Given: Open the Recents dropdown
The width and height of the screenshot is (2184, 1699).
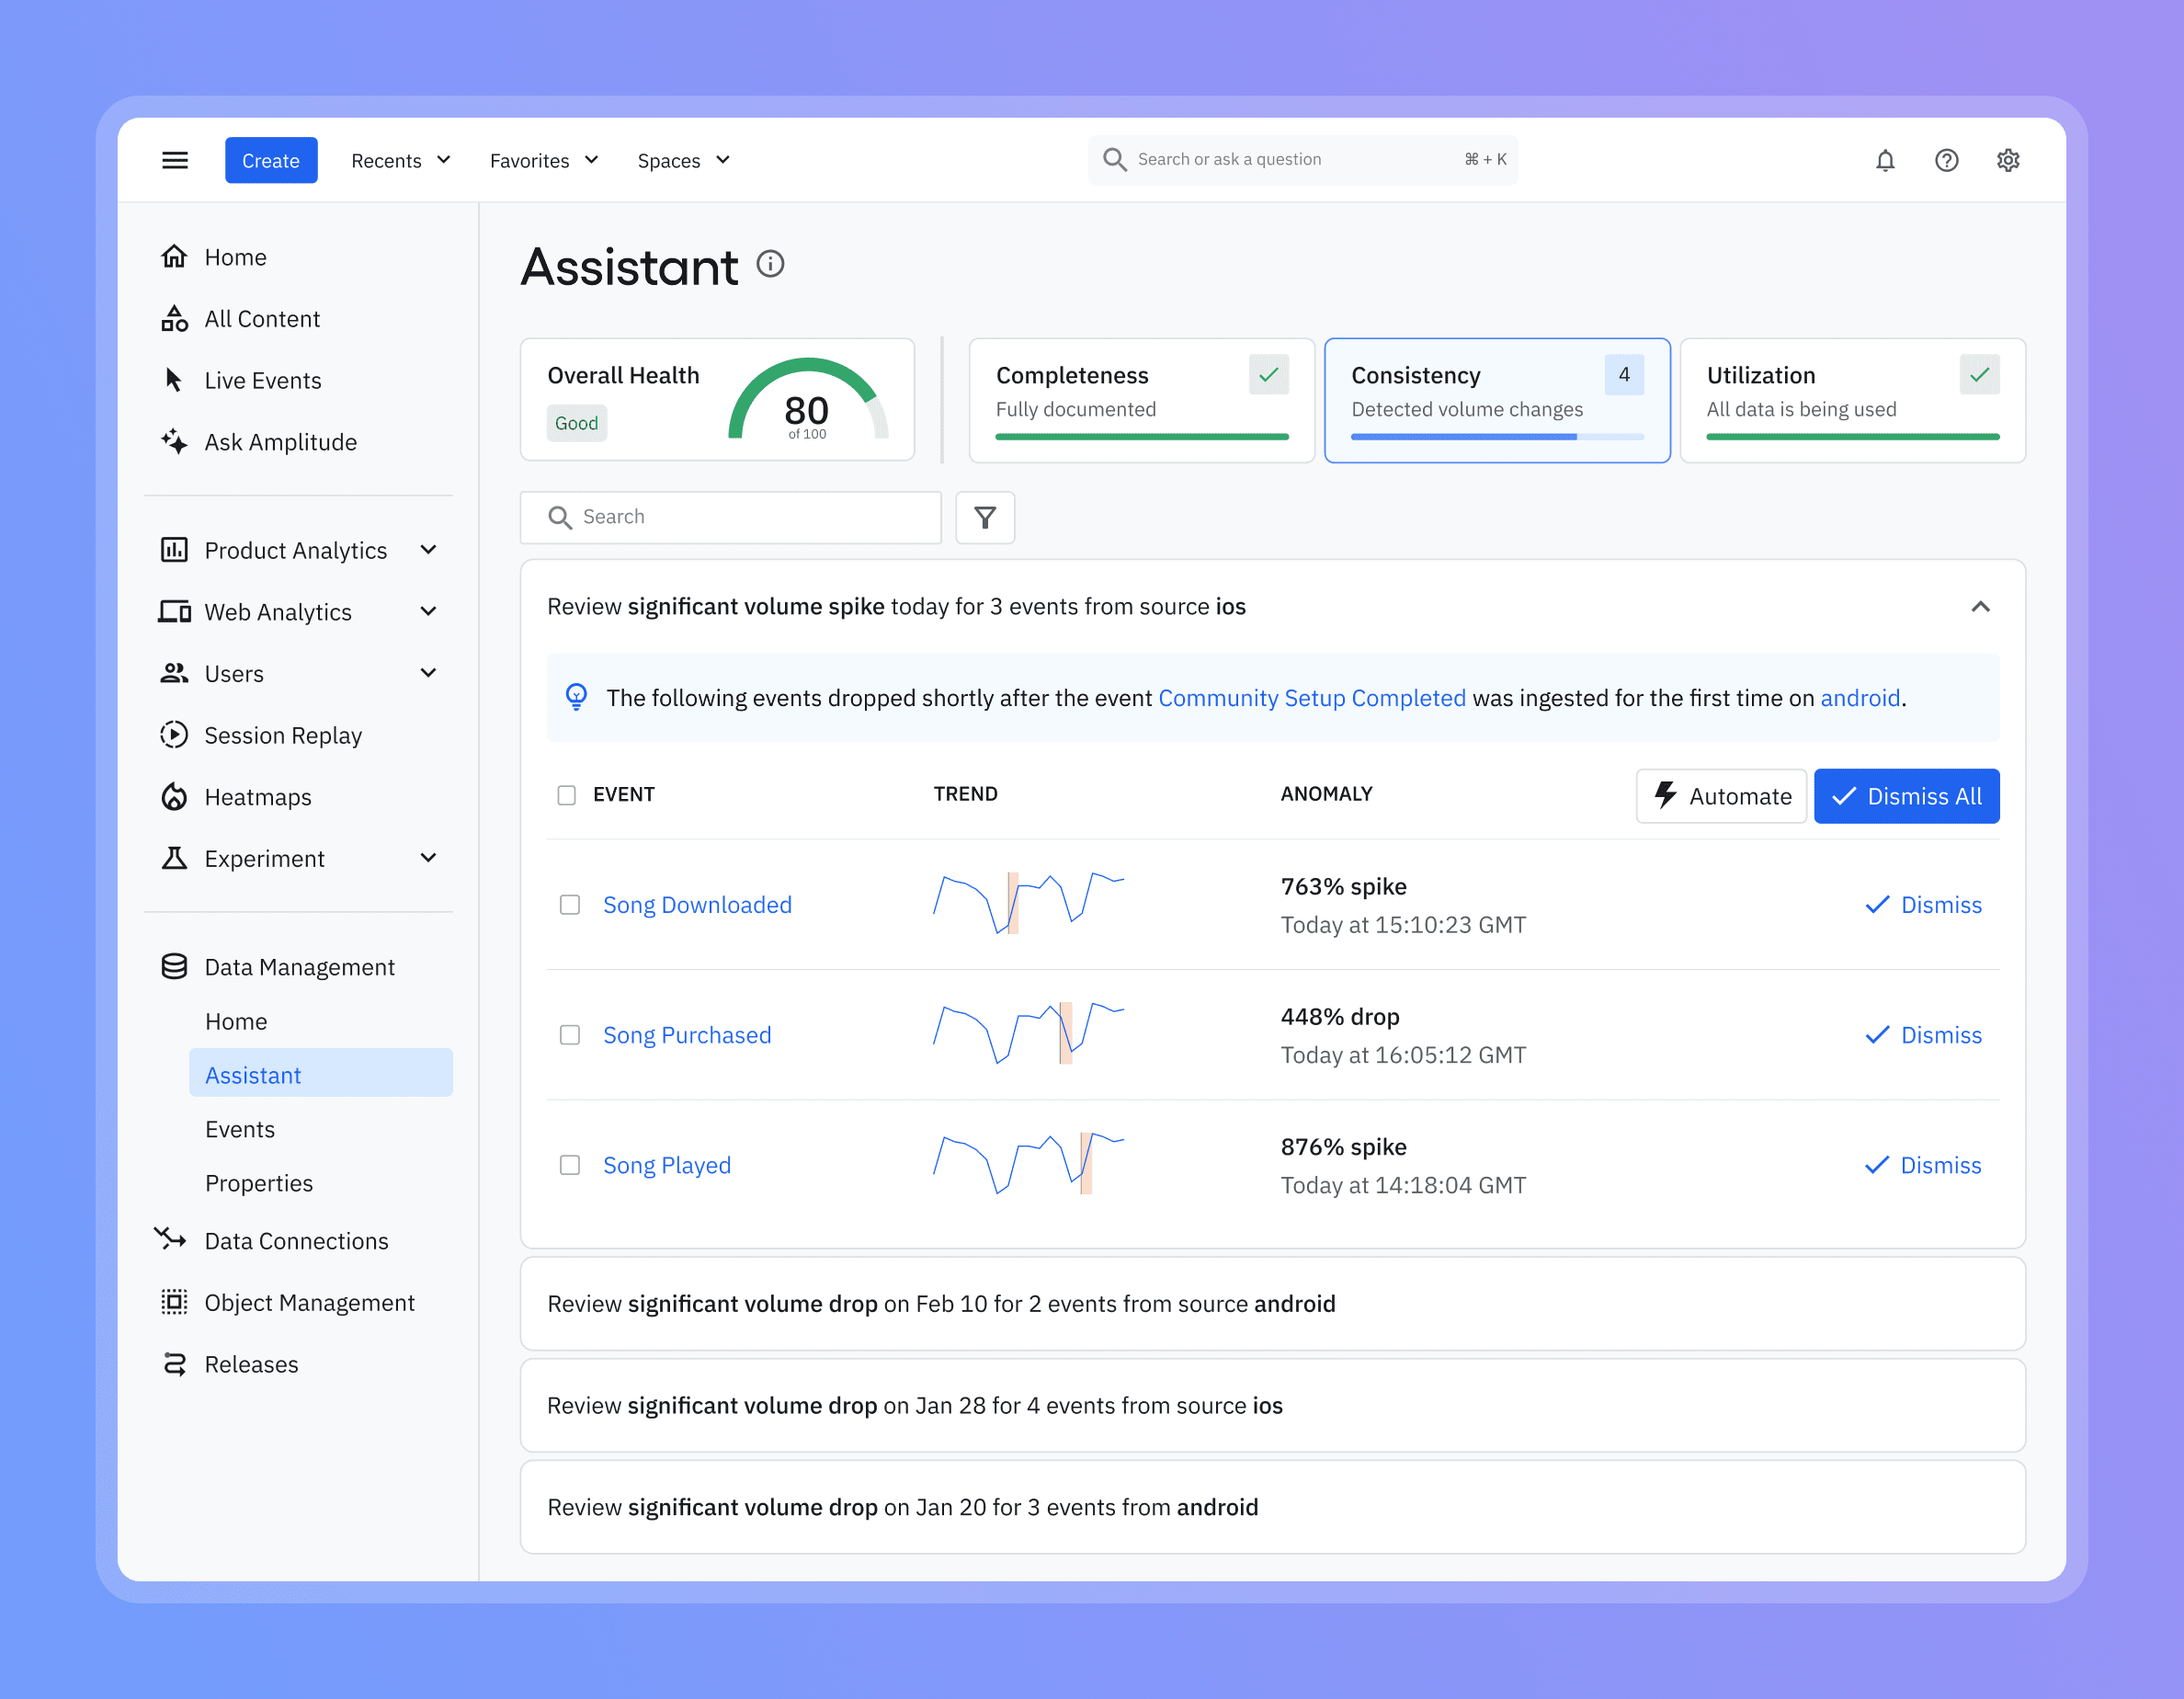Looking at the screenshot, I should 400,160.
